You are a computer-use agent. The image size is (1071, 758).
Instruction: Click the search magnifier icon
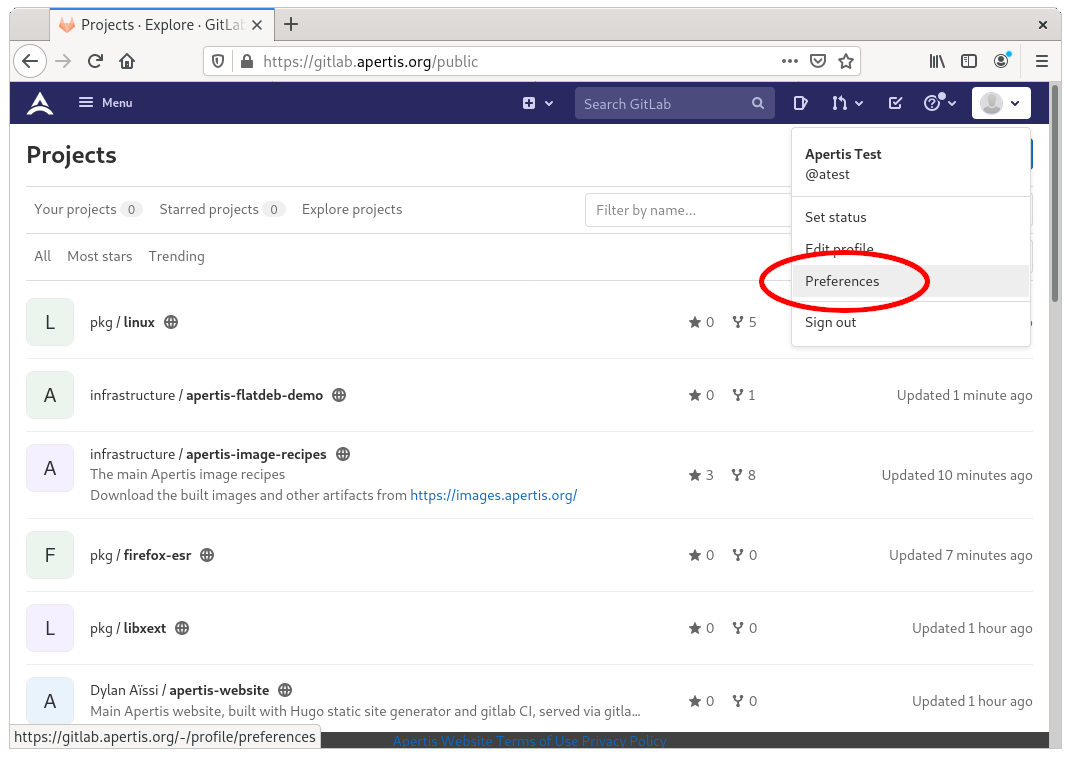[757, 103]
